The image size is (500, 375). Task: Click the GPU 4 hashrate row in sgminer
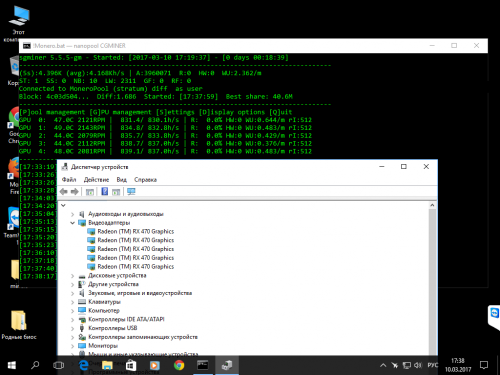165,151
